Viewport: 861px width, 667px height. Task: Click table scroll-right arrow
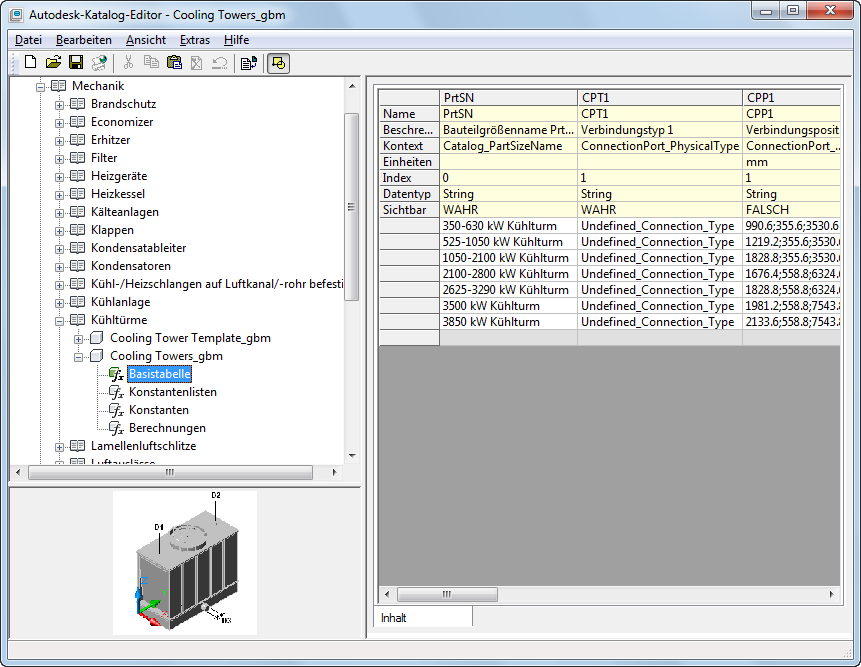click(x=831, y=594)
